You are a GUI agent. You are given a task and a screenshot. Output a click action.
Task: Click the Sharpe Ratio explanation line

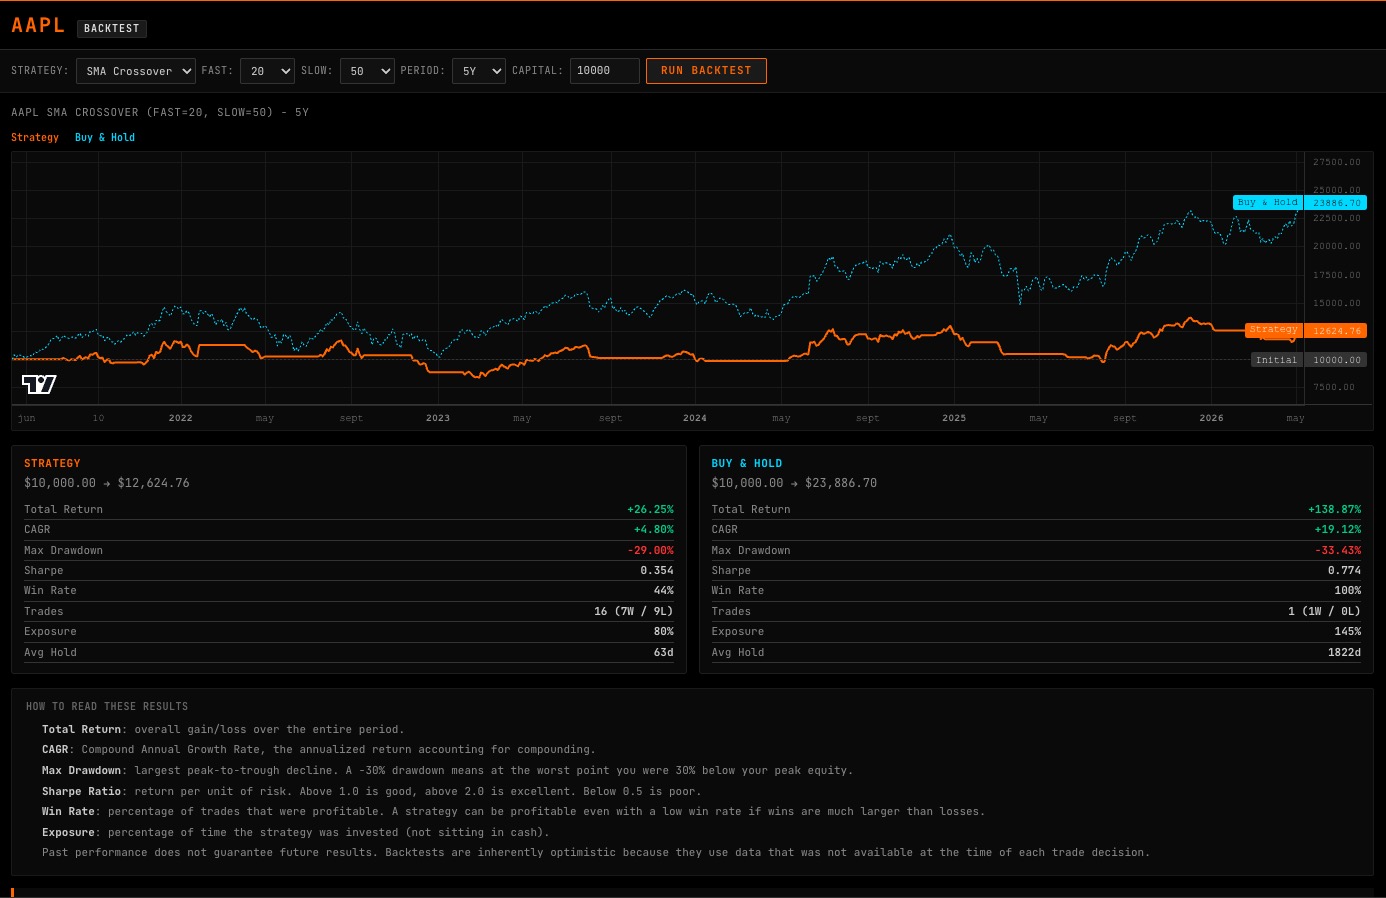(x=372, y=791)
